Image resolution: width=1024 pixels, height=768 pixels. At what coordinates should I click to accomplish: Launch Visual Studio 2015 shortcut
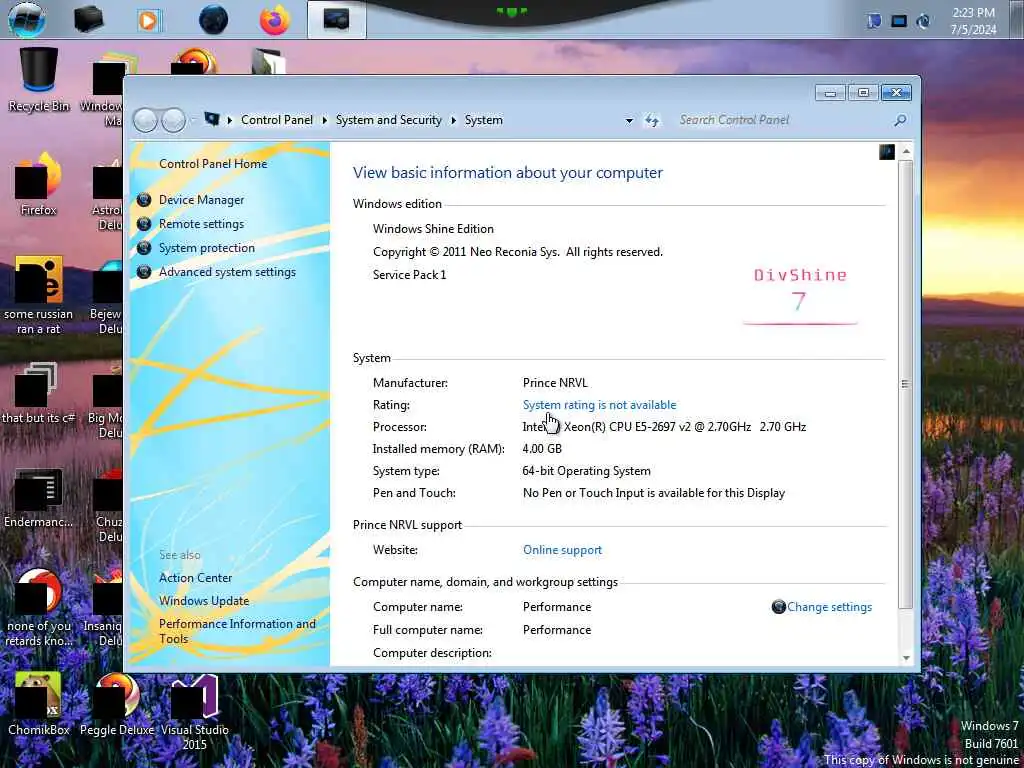click(x=195, y=712)
